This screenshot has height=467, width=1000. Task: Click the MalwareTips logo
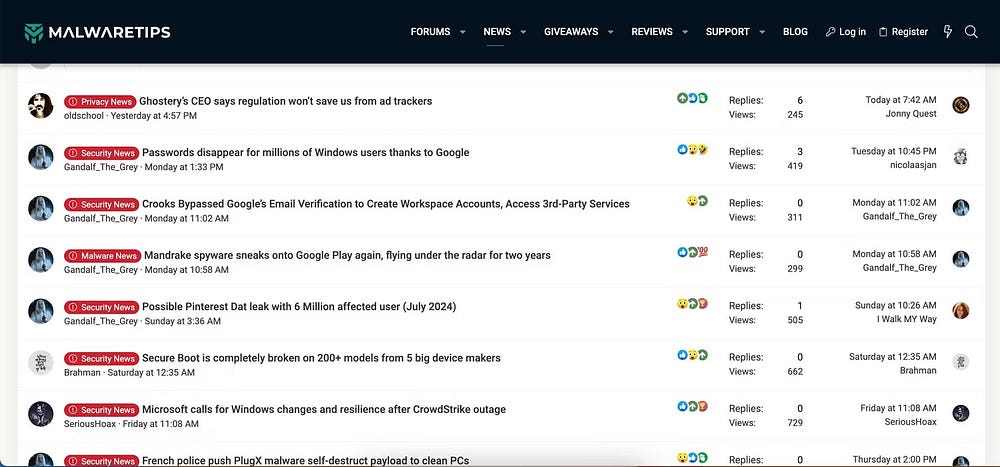(97, 32)
